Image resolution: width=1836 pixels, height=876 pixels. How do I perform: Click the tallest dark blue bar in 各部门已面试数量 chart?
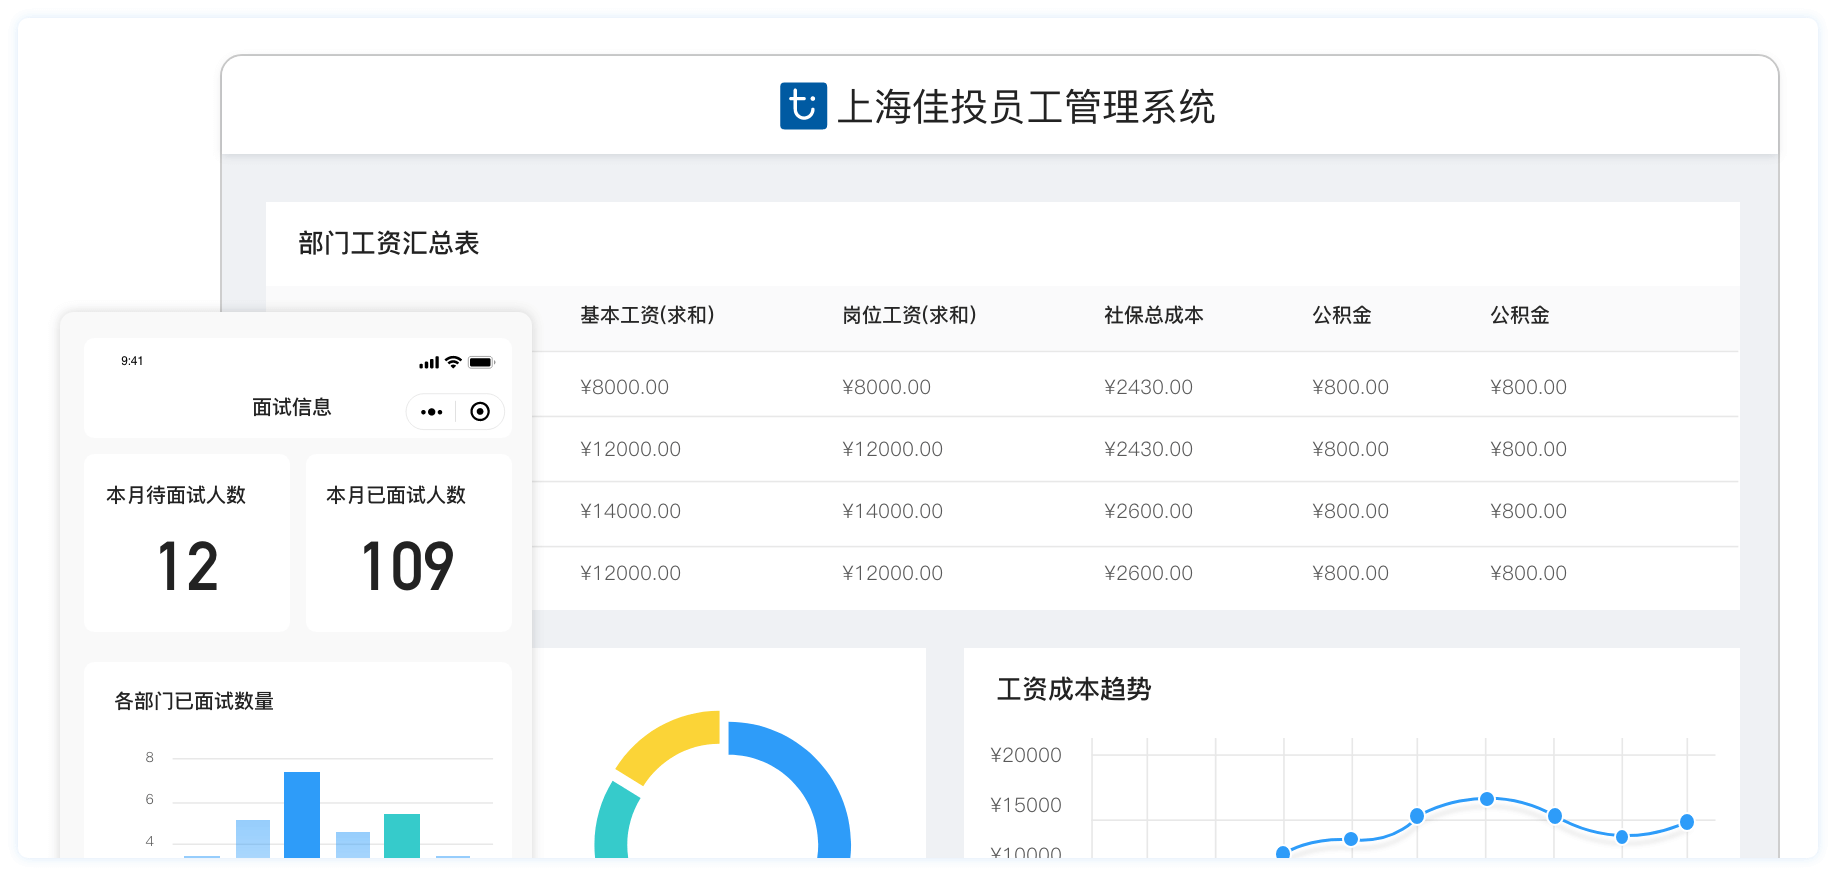tap(302, 814)
